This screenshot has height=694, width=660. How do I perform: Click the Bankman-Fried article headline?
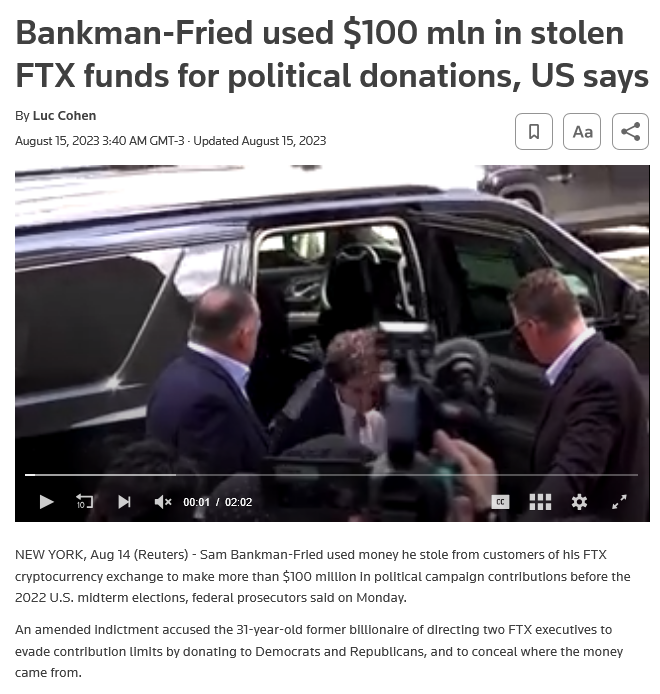tap(332, 54)
